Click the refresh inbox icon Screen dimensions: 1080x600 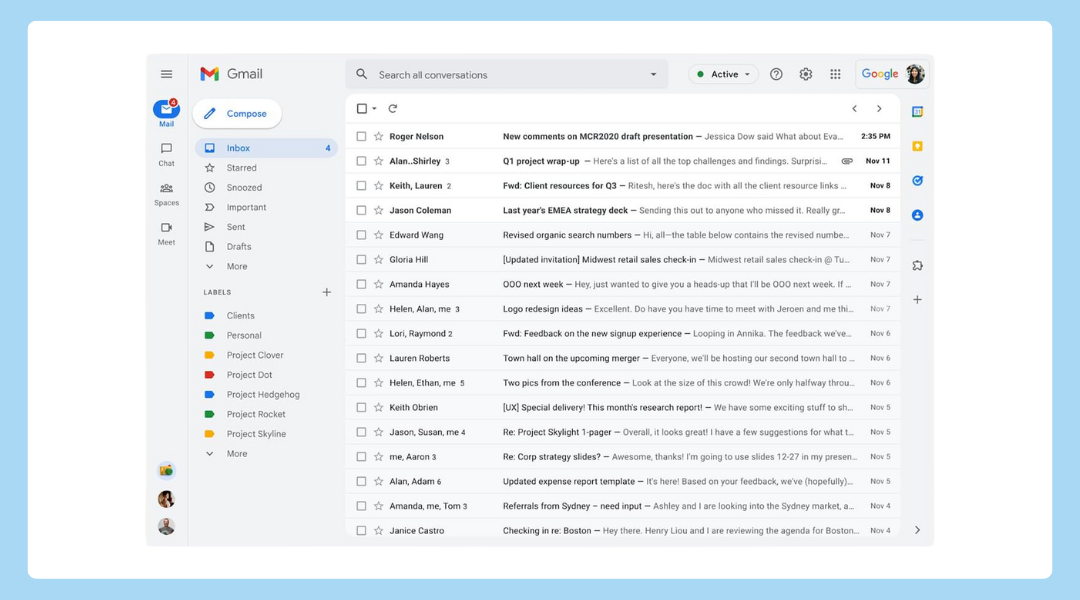point(393,109)
